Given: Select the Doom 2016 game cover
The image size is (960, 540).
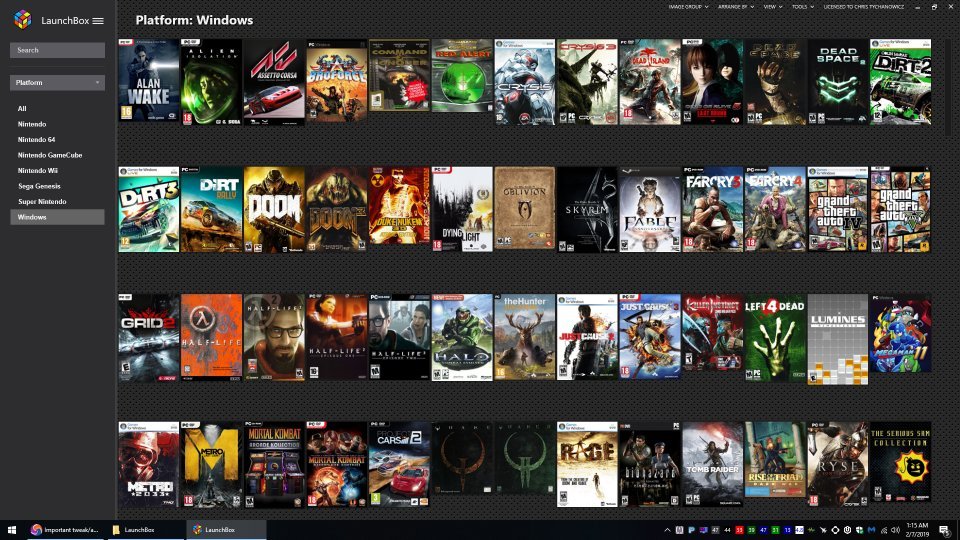Looking at the screenshot, I should 274,209.
